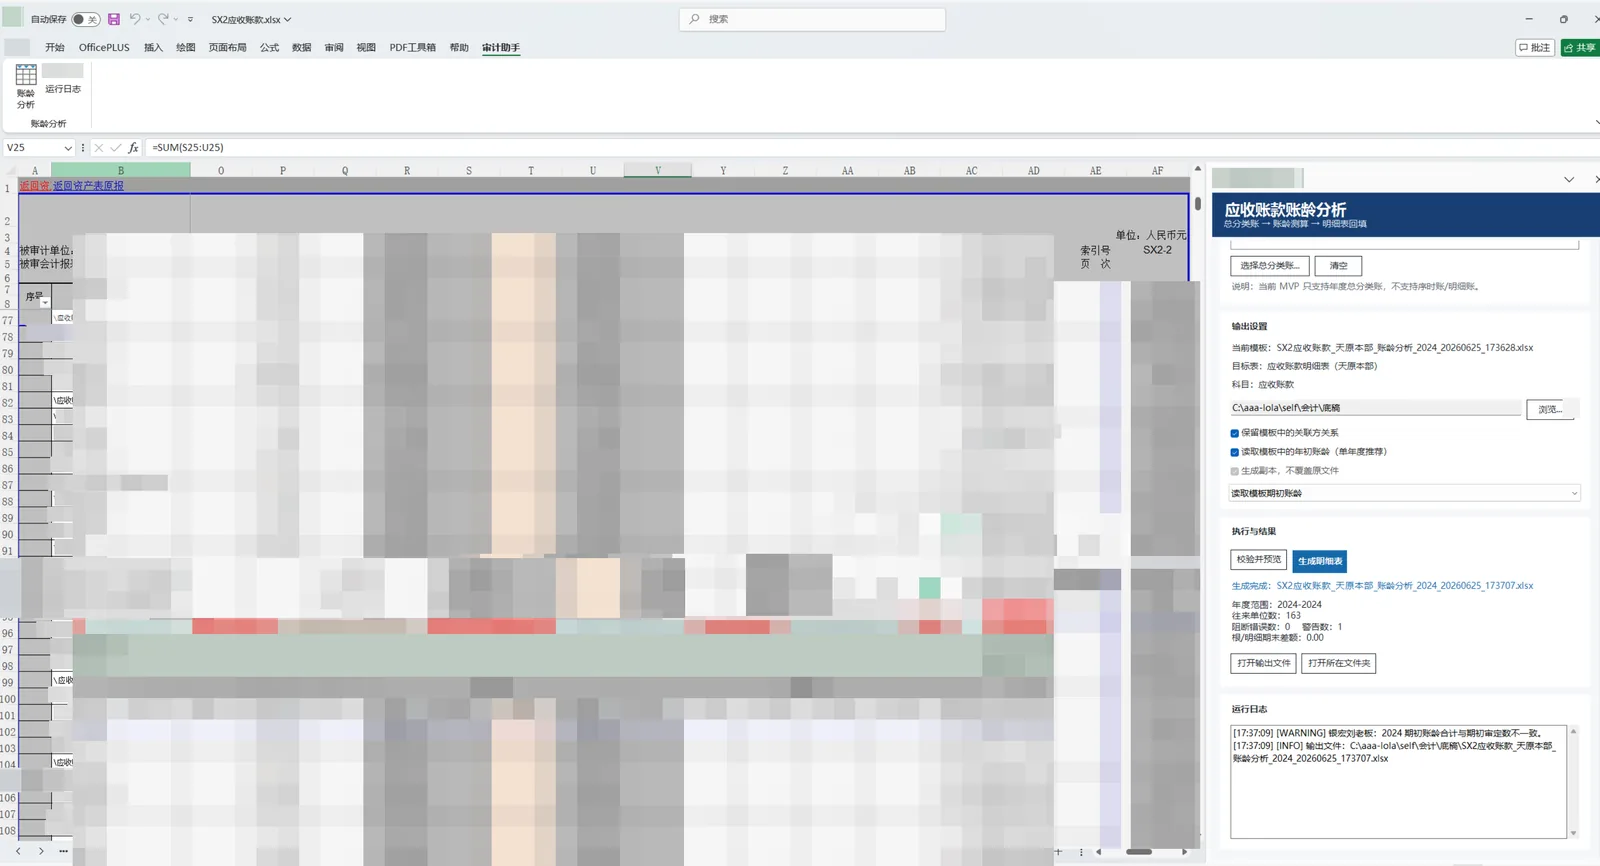Click the formula bar containing =SUM(S25:U25)

click(870, 147)
